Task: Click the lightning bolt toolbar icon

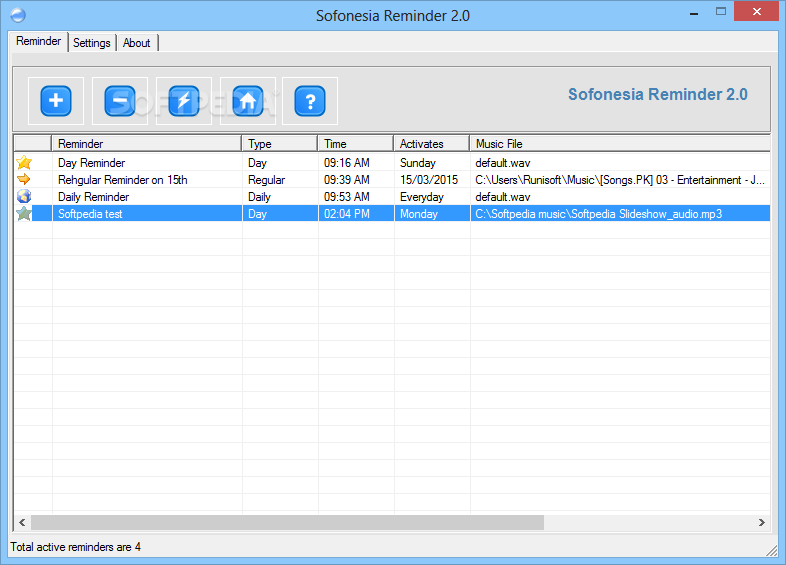Action: coord(183,101)
